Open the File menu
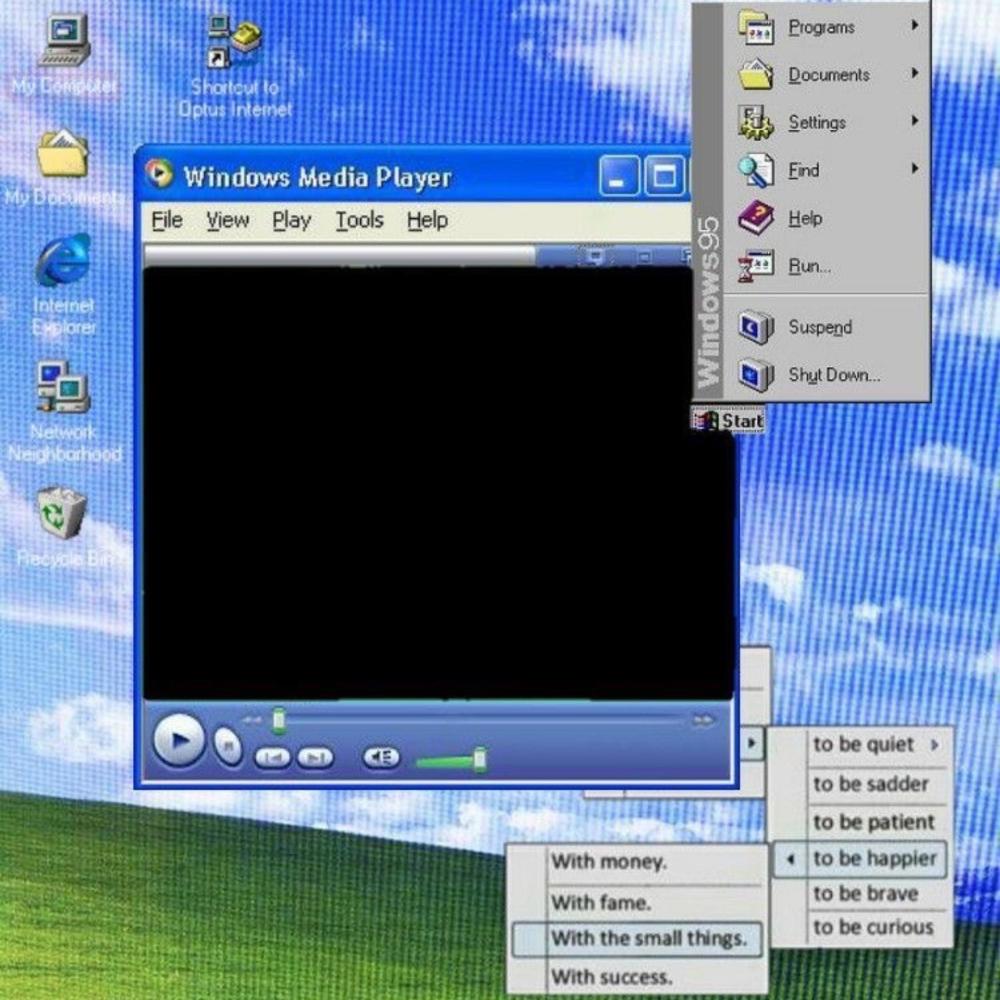 [166, 221]
